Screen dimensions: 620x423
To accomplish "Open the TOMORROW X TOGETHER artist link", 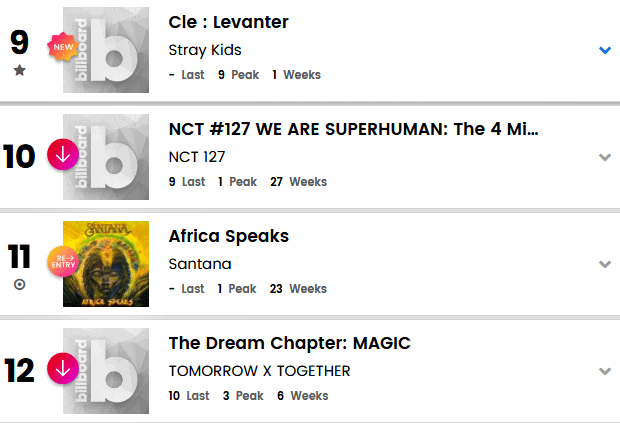I will click(259, 371).
